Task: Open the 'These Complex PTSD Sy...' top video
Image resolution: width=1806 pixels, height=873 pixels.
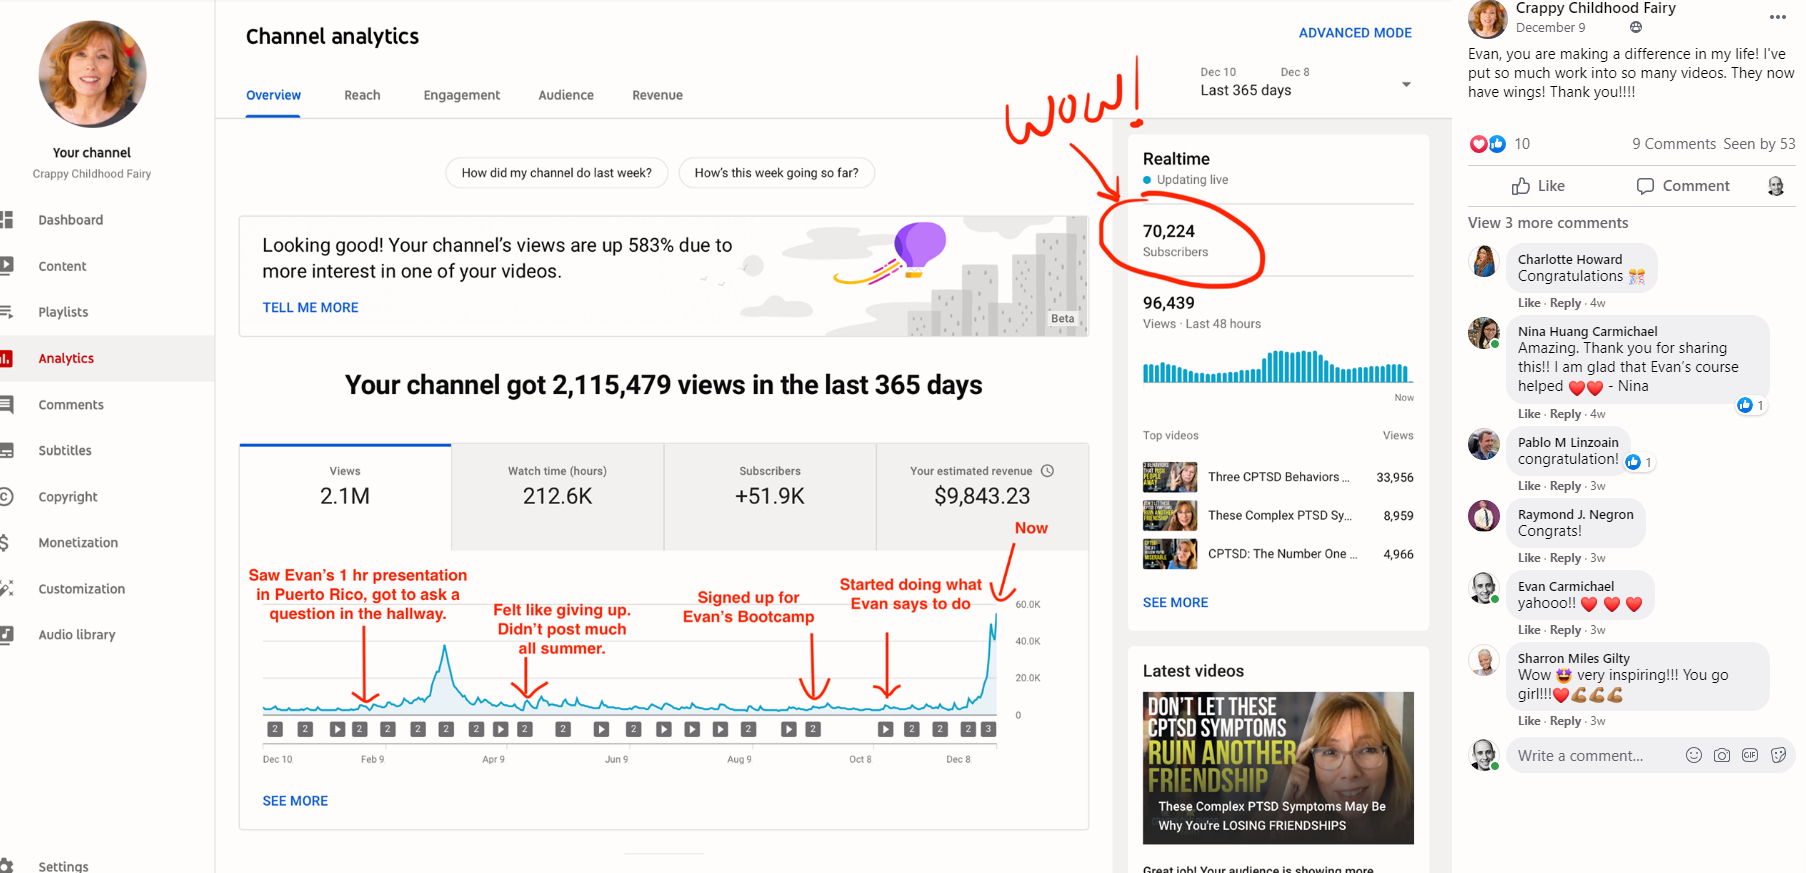Action: click(x=1278, y=516)
